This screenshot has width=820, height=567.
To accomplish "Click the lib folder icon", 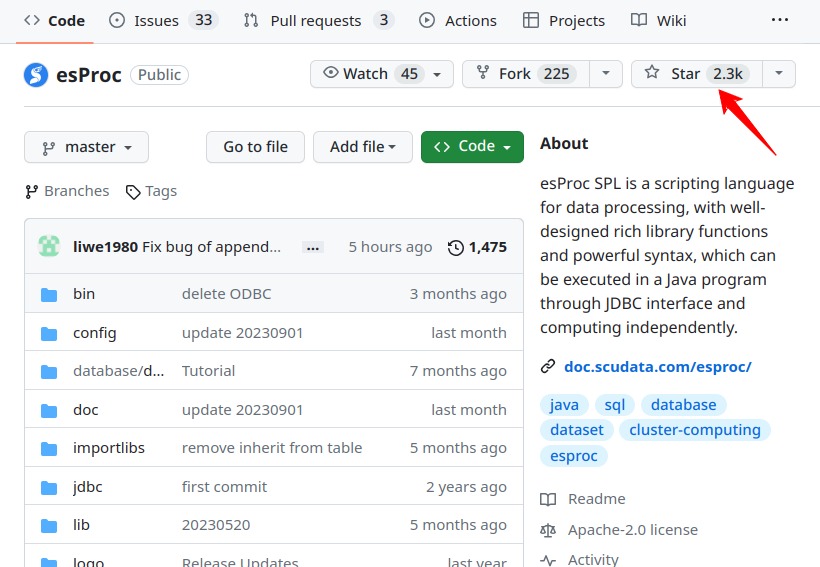I will 49,525.
